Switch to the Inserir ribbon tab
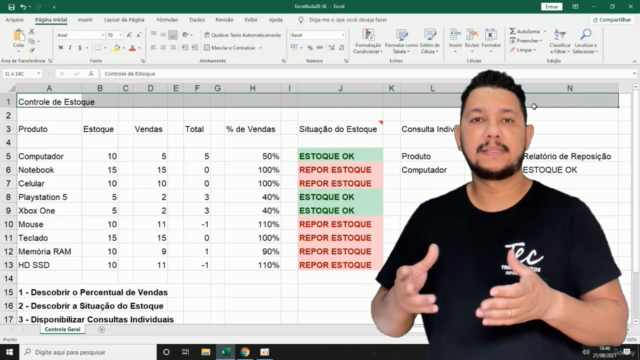The height and width of the screenshot is (360, 640). point(85,20)
